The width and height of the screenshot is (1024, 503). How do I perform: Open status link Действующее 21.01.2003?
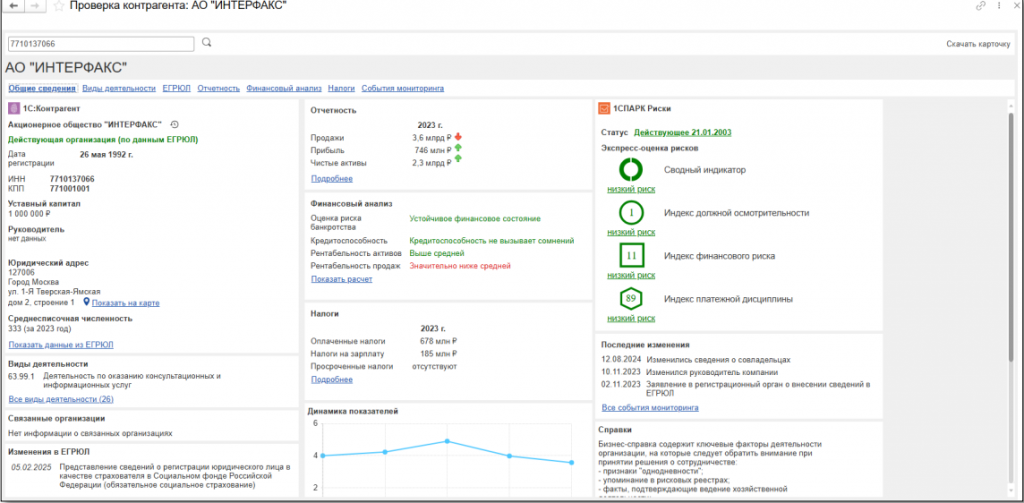tap(683, 133)
